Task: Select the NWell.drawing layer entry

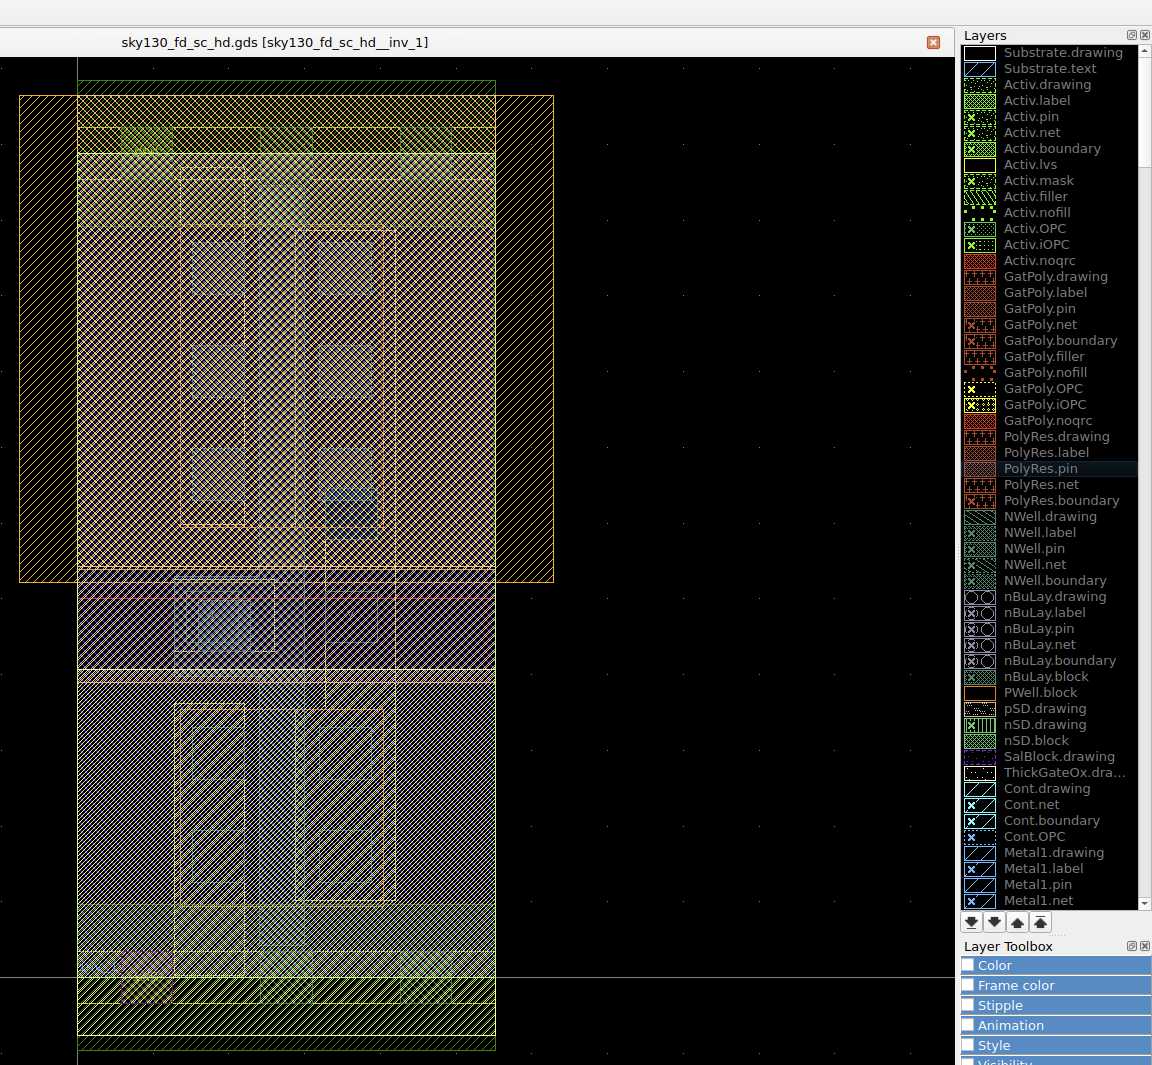Action: pyautogui.click(x=1050, y=517)
